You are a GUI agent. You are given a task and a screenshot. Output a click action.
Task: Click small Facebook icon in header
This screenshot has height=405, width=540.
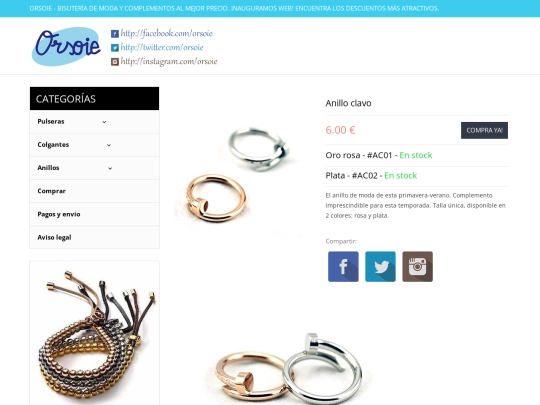click(x=115, y=34)
